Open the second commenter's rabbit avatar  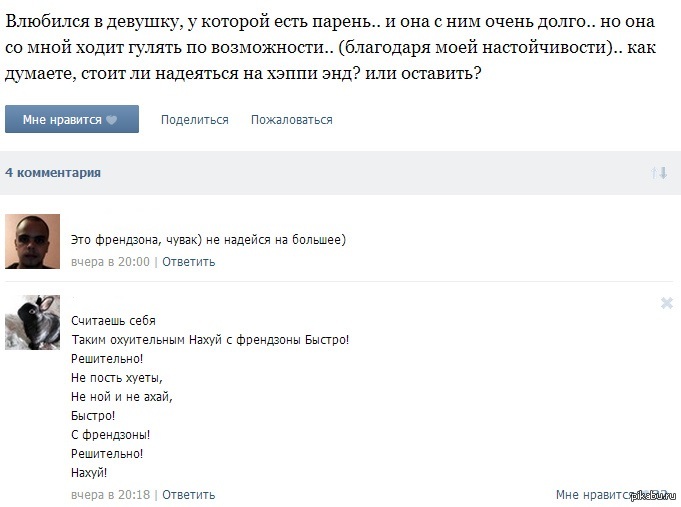click(32, 322)
